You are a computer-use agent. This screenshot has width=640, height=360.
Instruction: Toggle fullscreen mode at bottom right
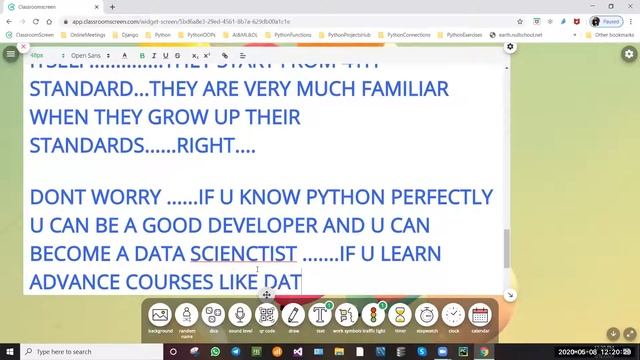point(630,334)
